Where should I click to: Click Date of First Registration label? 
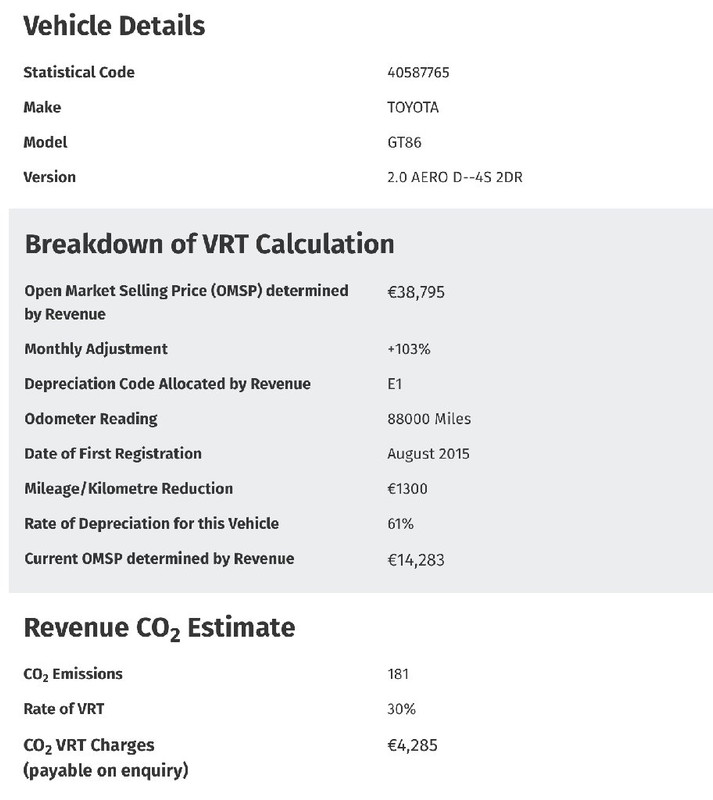tap(113, 454)
